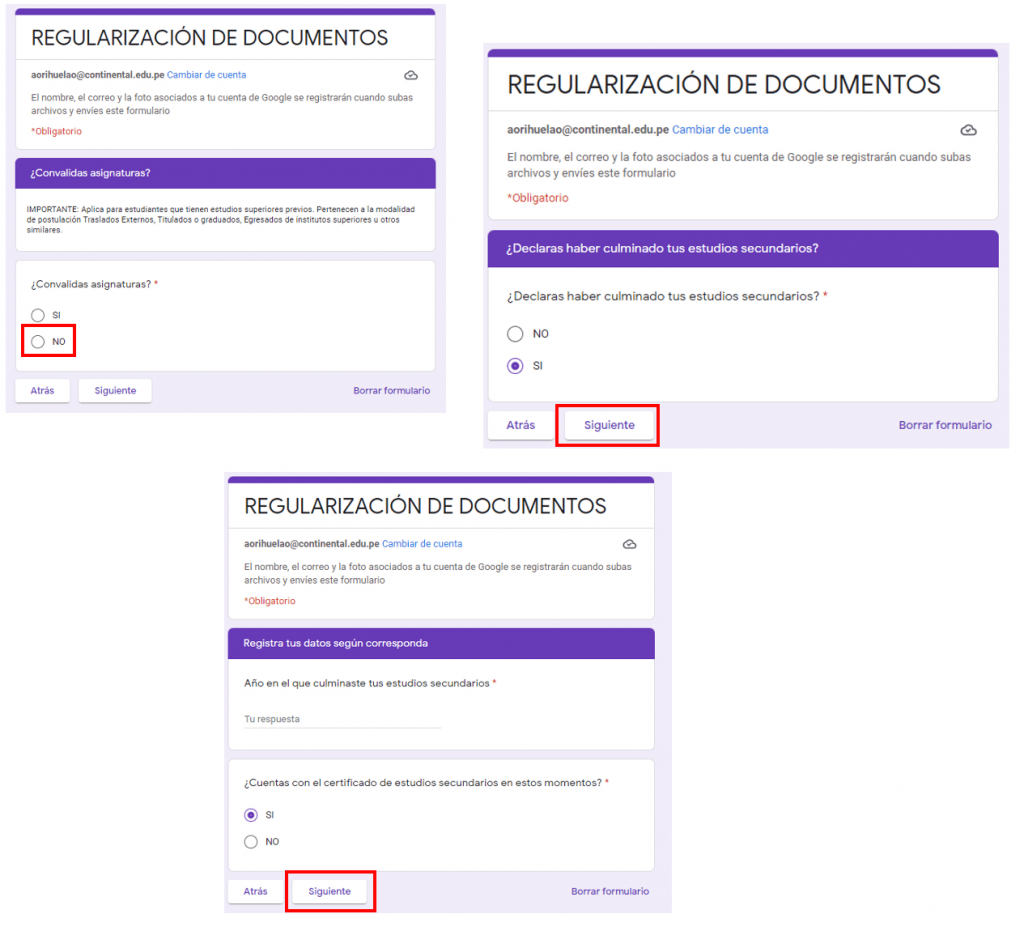
Task: Select NO for ¿Convalidas asignaturas?
Action: click(x=38, y=342)
